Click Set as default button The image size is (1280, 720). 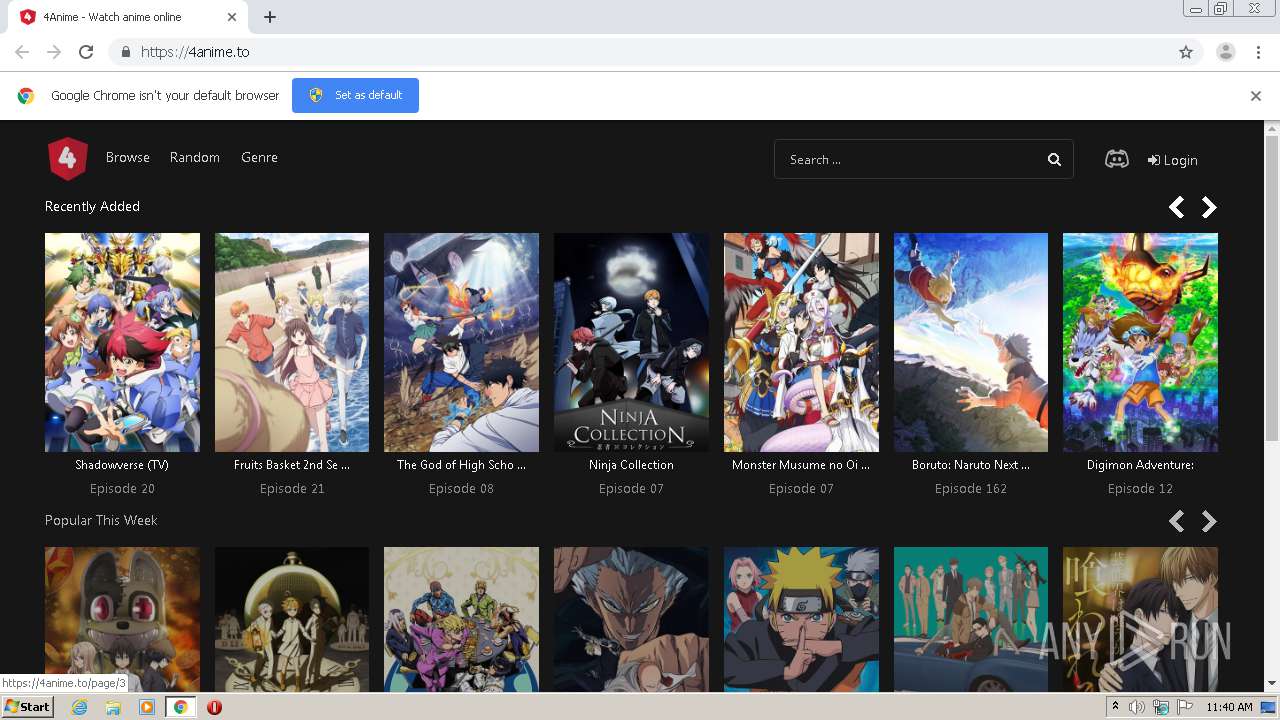pos(355,96)
